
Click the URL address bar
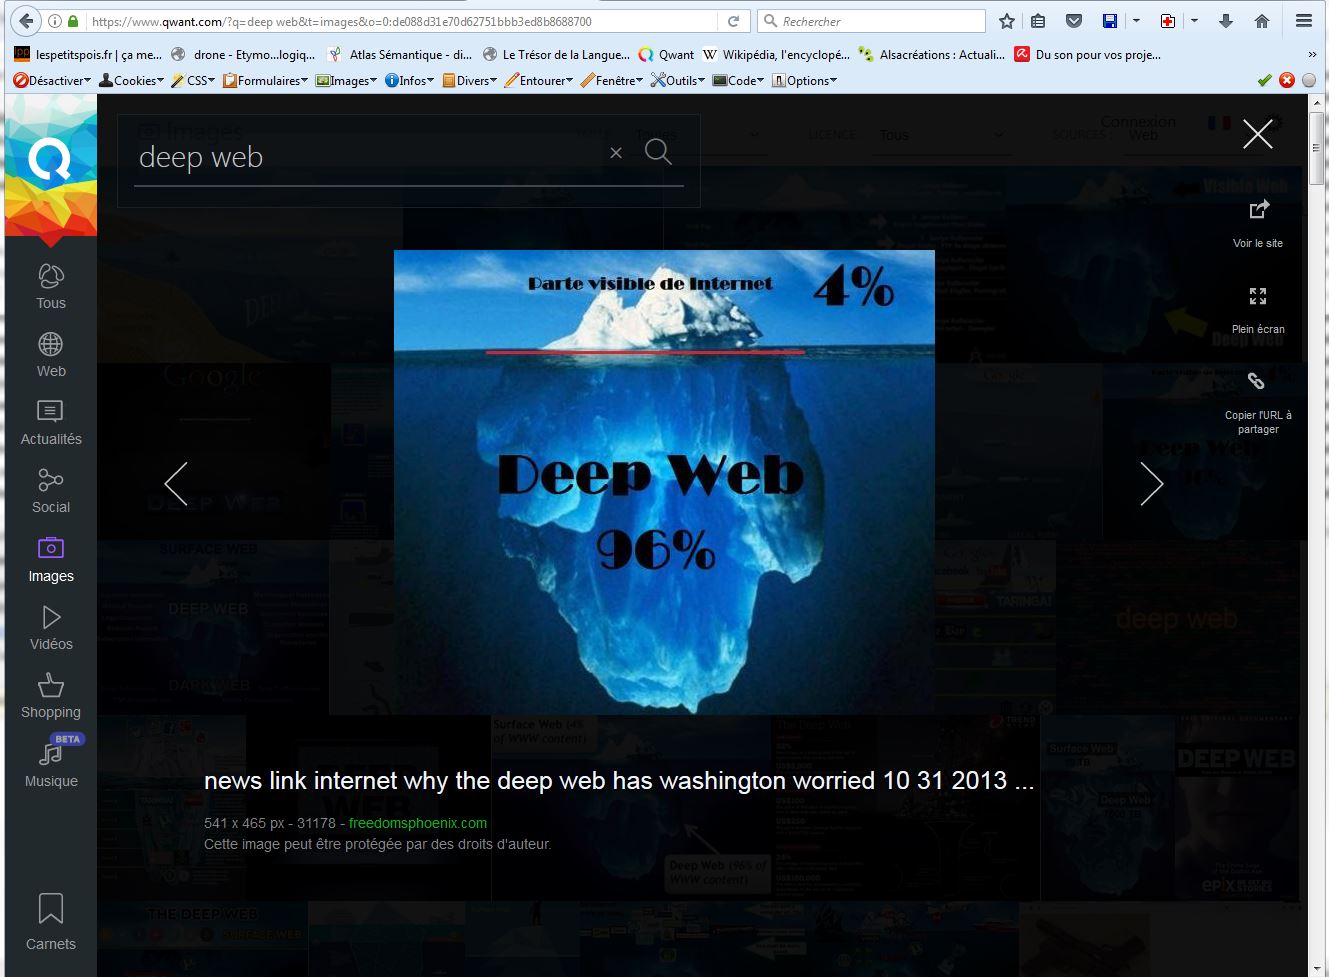point(400,21)
